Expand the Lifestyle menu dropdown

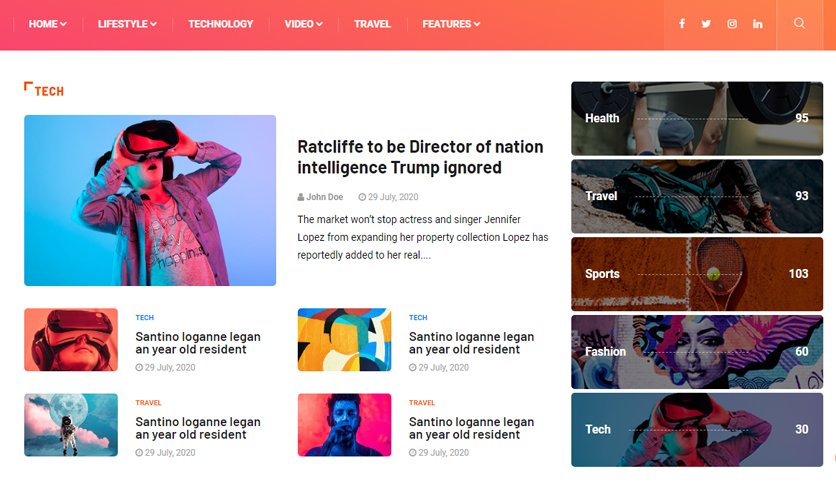click(127, 24)
